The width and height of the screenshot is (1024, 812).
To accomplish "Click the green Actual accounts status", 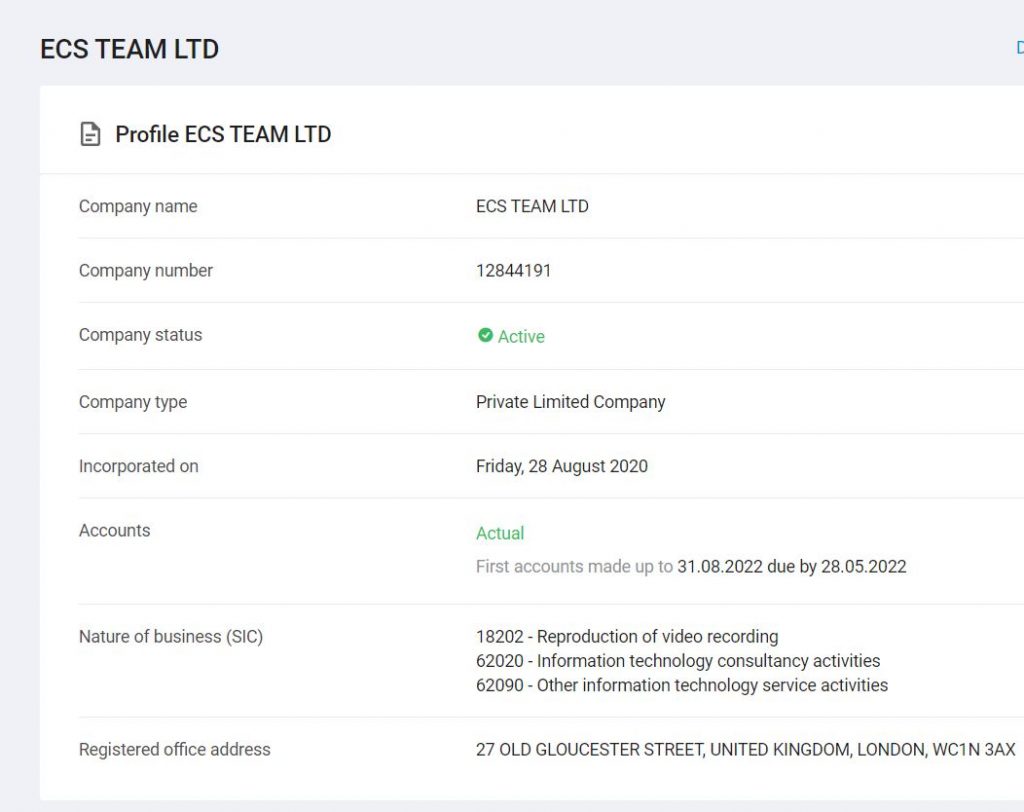I will click(x=500, y=533).
